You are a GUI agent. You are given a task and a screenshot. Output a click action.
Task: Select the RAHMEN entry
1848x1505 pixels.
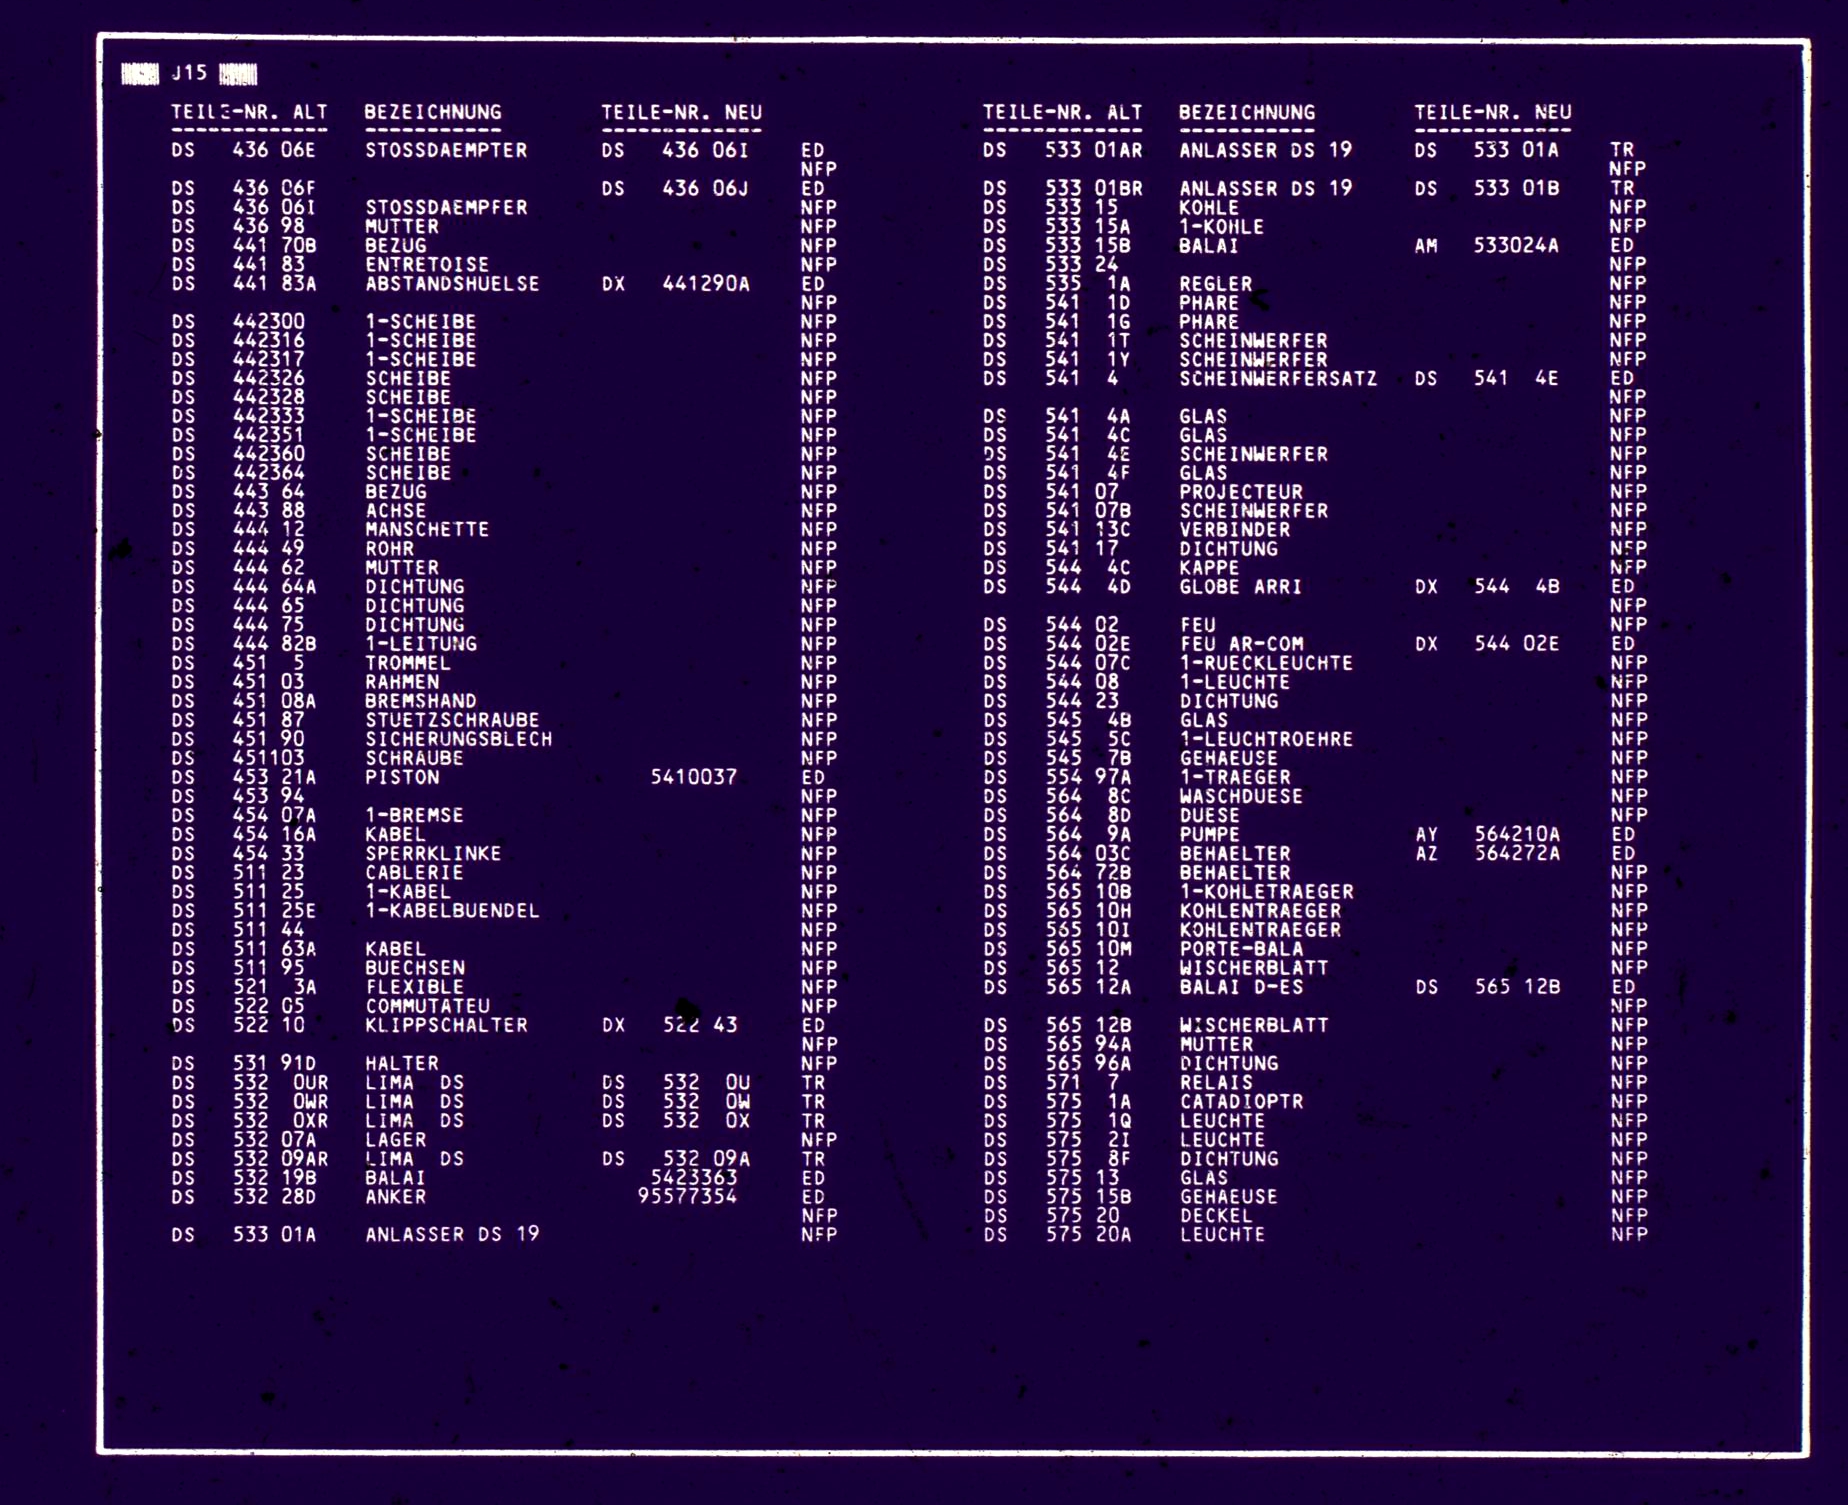coord(402,682)
